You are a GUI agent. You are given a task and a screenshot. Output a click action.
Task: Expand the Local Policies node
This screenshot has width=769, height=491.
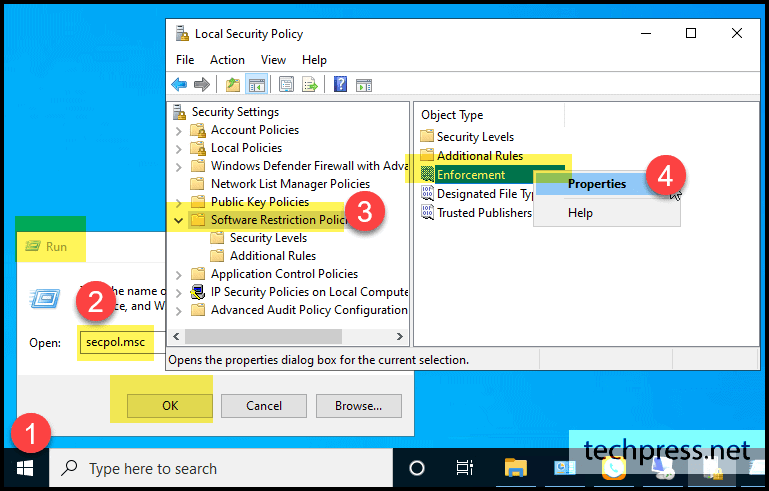coord(179,149)
